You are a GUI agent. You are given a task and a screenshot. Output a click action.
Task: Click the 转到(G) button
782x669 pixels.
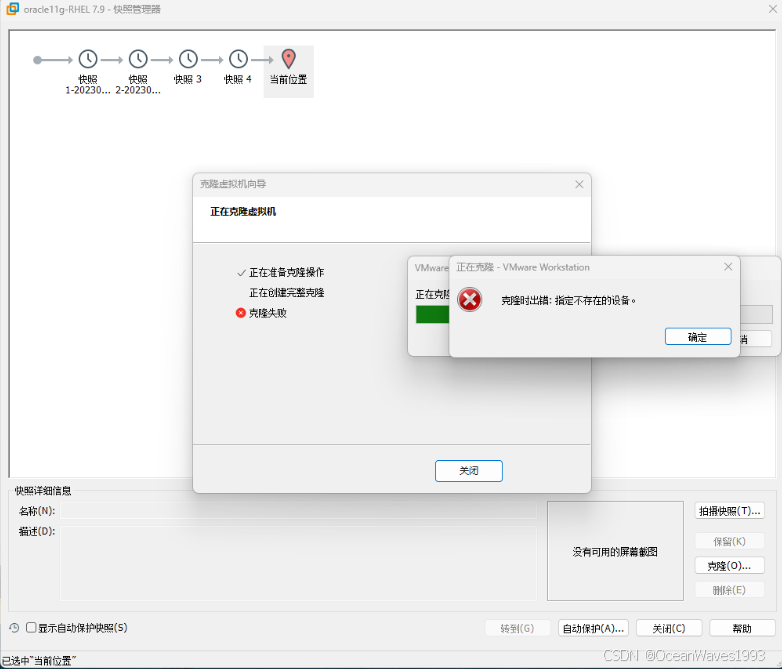point(517,628)
